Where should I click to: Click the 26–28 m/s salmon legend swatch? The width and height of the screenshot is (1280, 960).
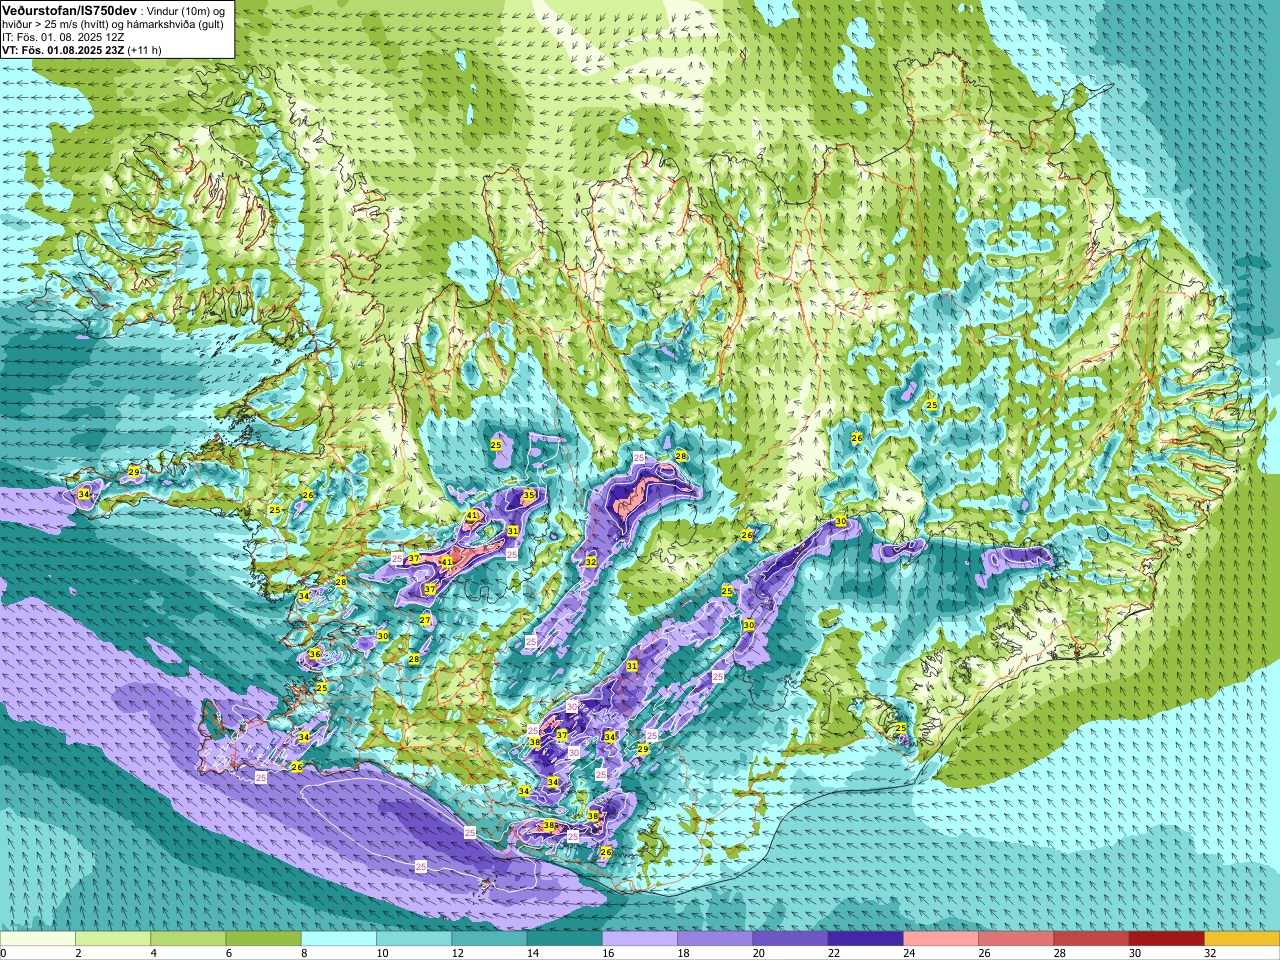click(1016, 939)
